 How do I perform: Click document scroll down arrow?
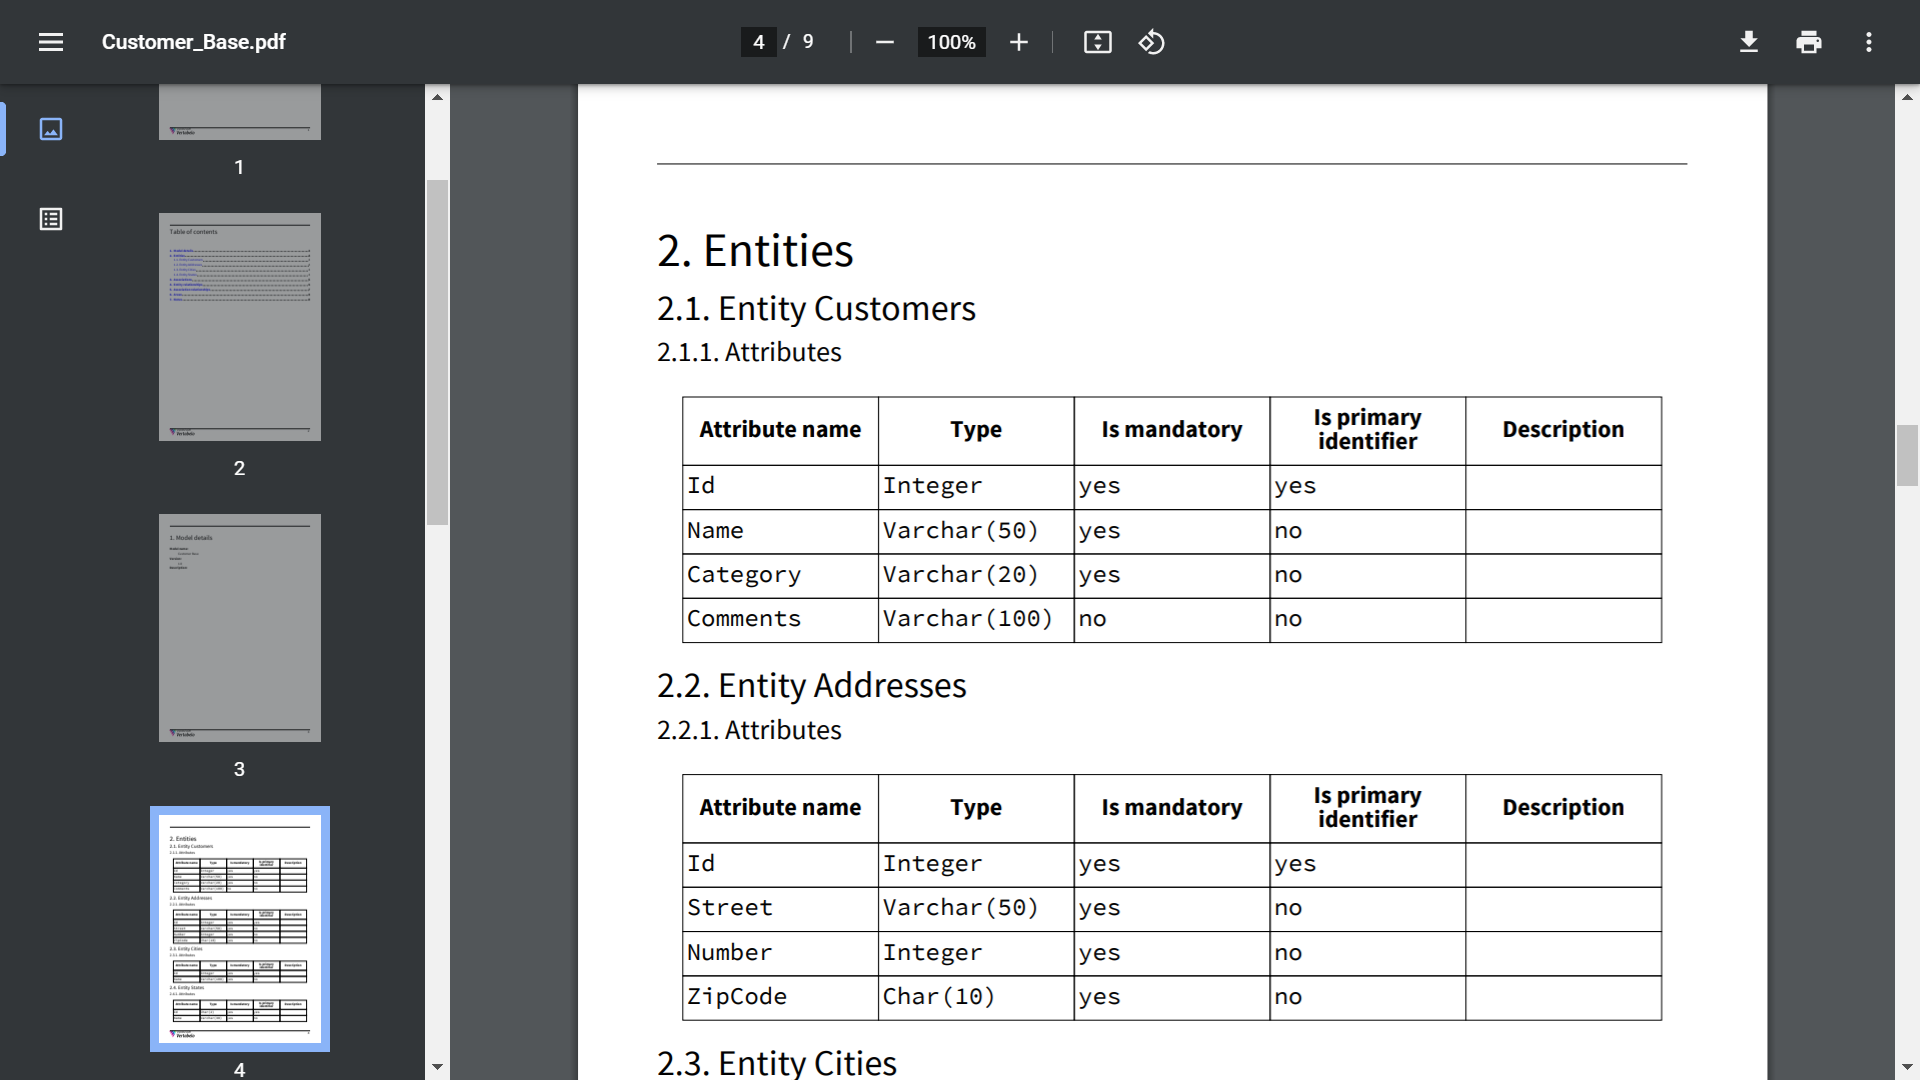click(x=1907, y=1067)
